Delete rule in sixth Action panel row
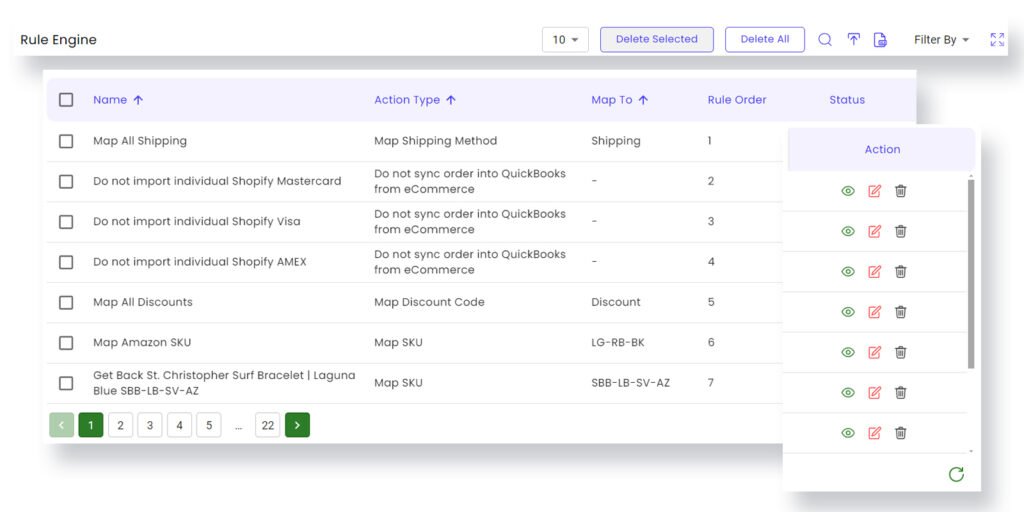 pos(901,392)
